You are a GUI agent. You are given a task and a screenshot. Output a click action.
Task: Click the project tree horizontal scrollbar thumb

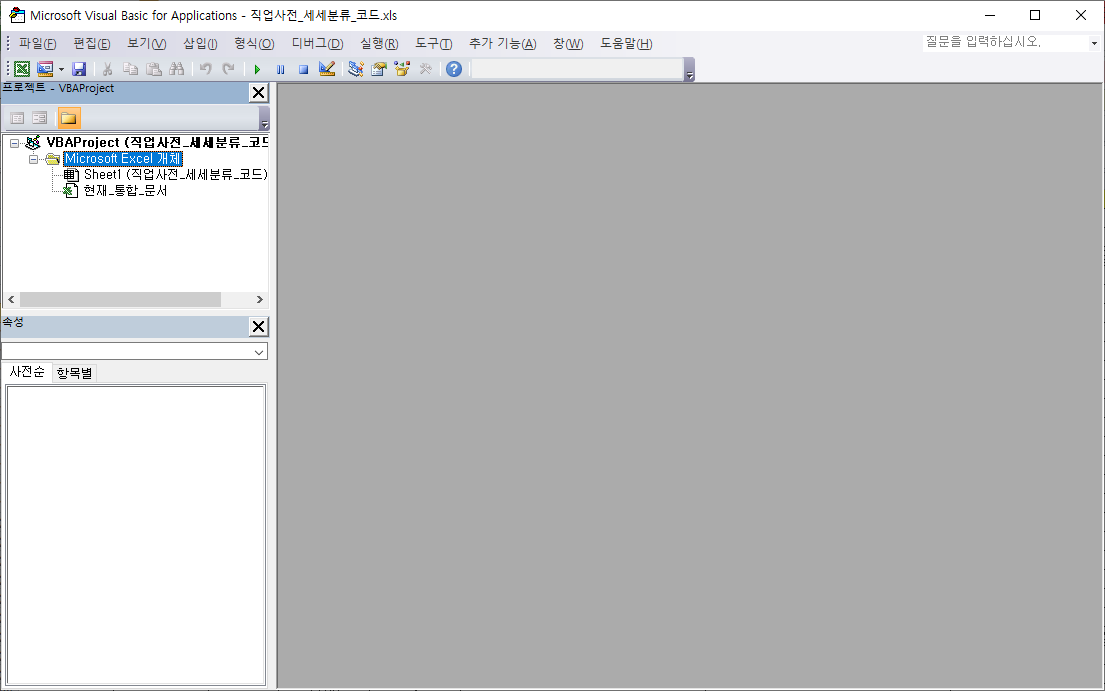coord(121,299)
